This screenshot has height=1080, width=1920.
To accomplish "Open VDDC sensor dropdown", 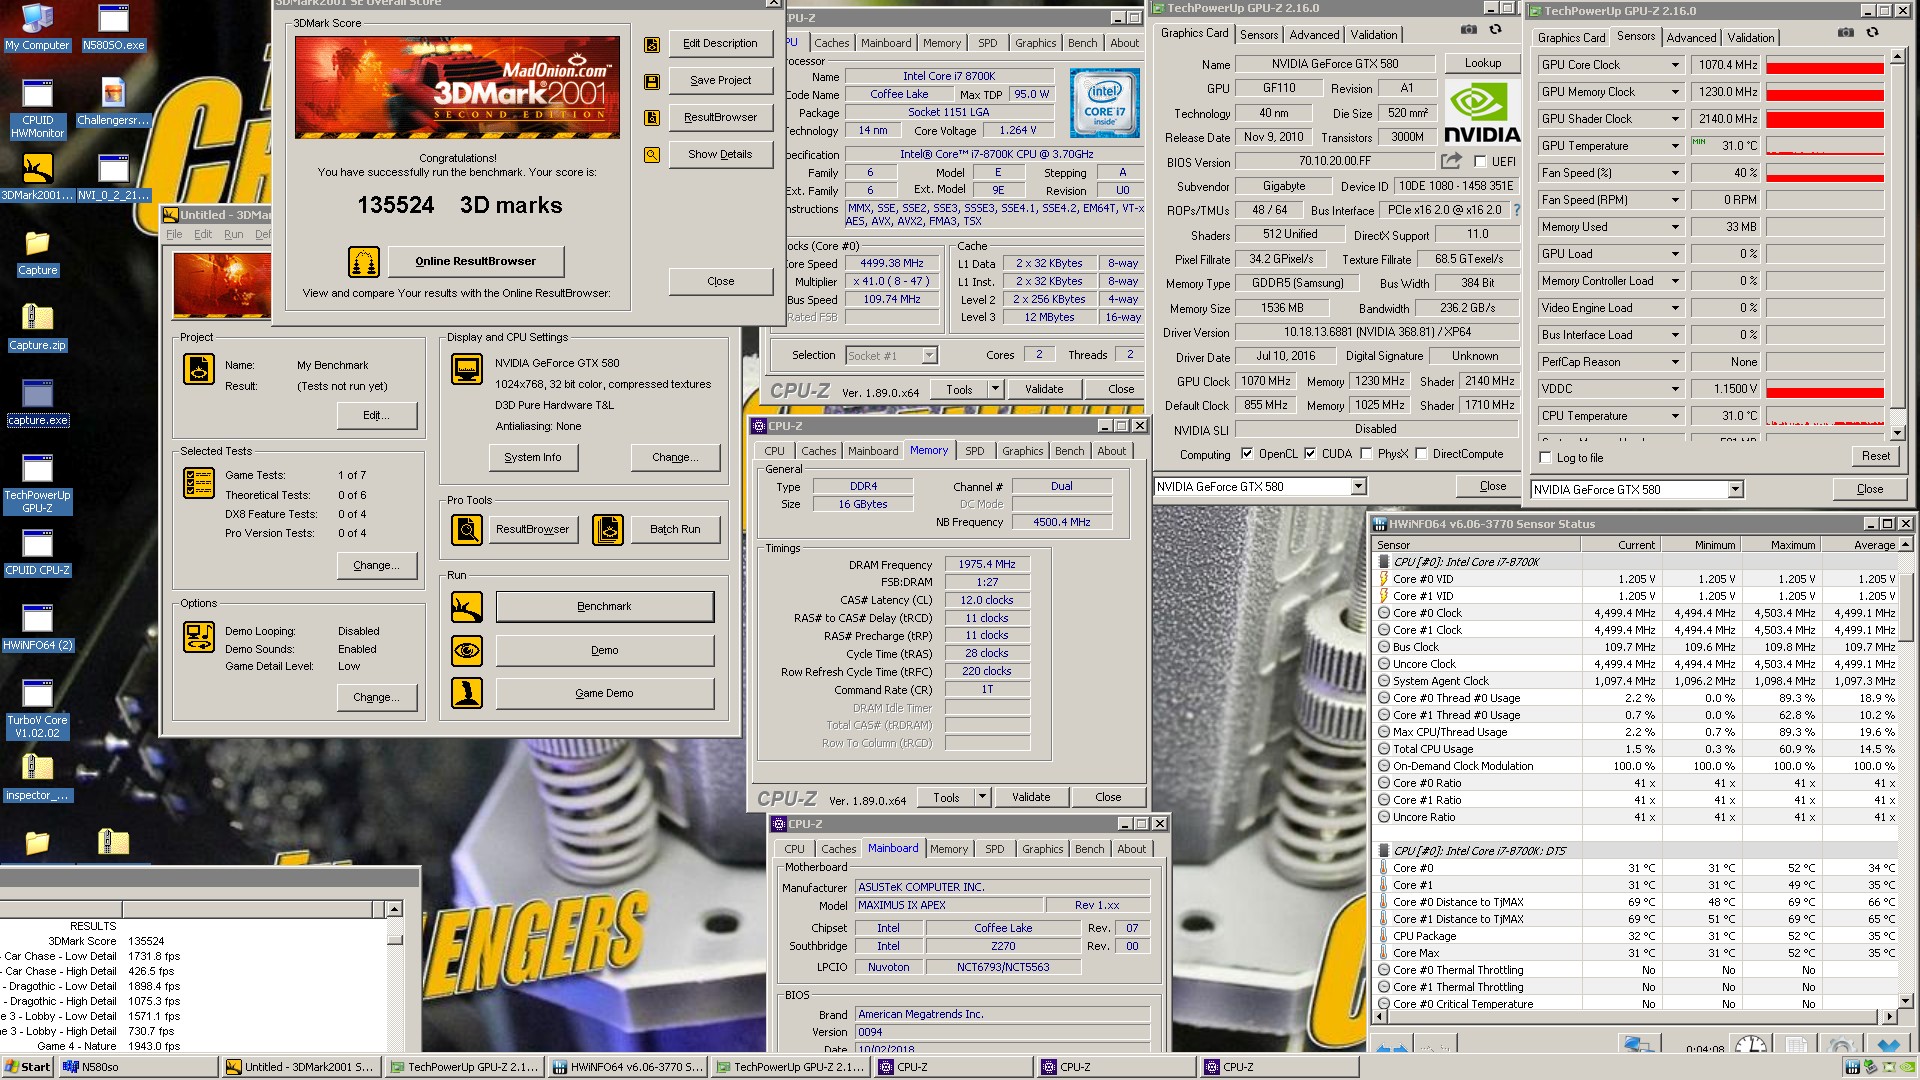I will coord(1675,389).
